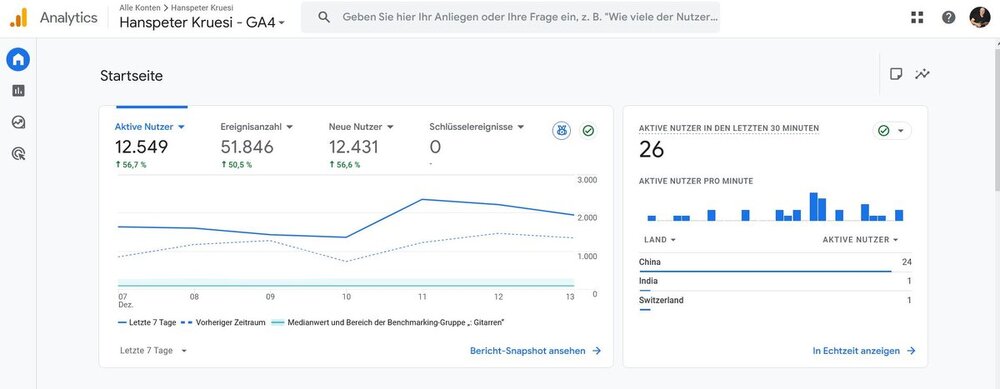Open the user account avatar
1000x389 pixels.
coord(980,17)
